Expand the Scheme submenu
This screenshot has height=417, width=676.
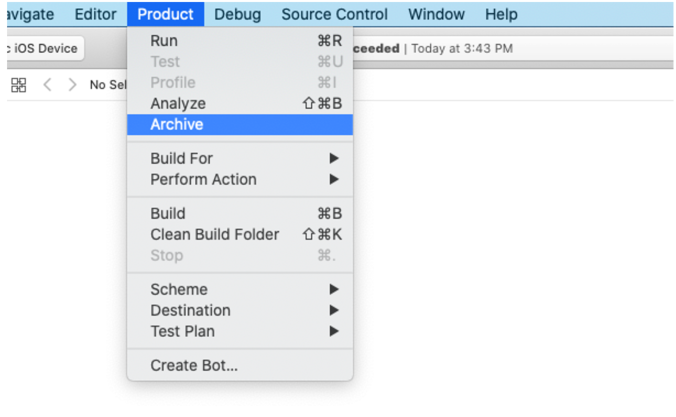pyautogui.click(x=179, y=289)
